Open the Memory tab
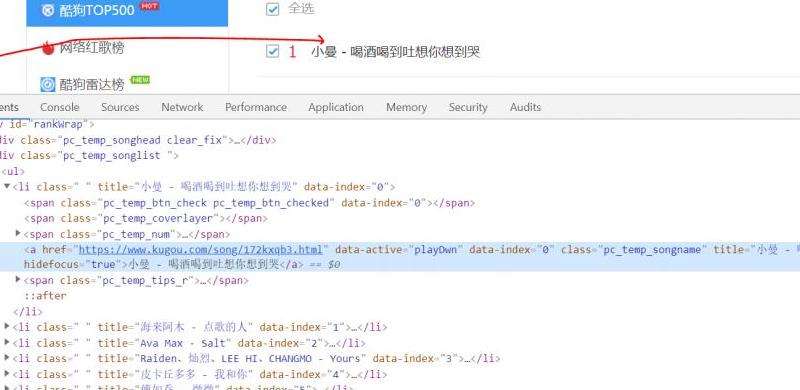 406,107
